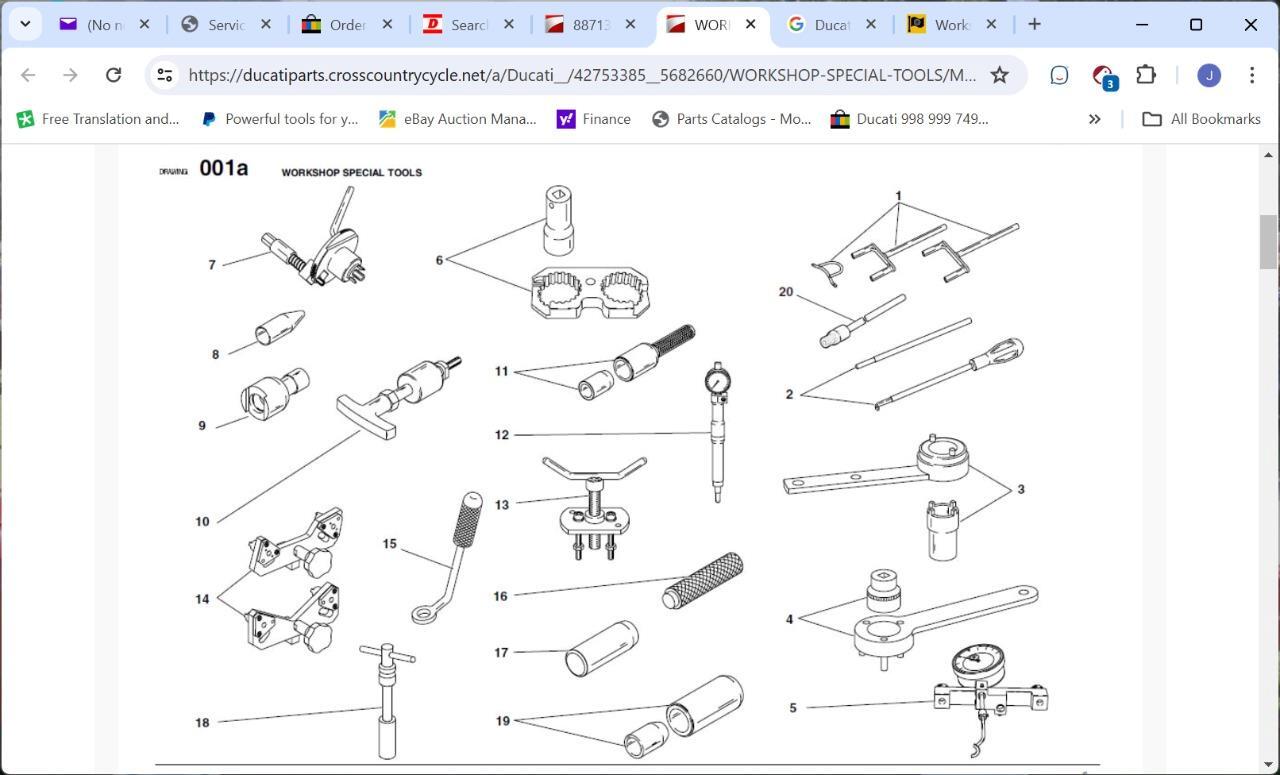
Task: Open the profile avatar labeled J
Action: [1209, 75]
